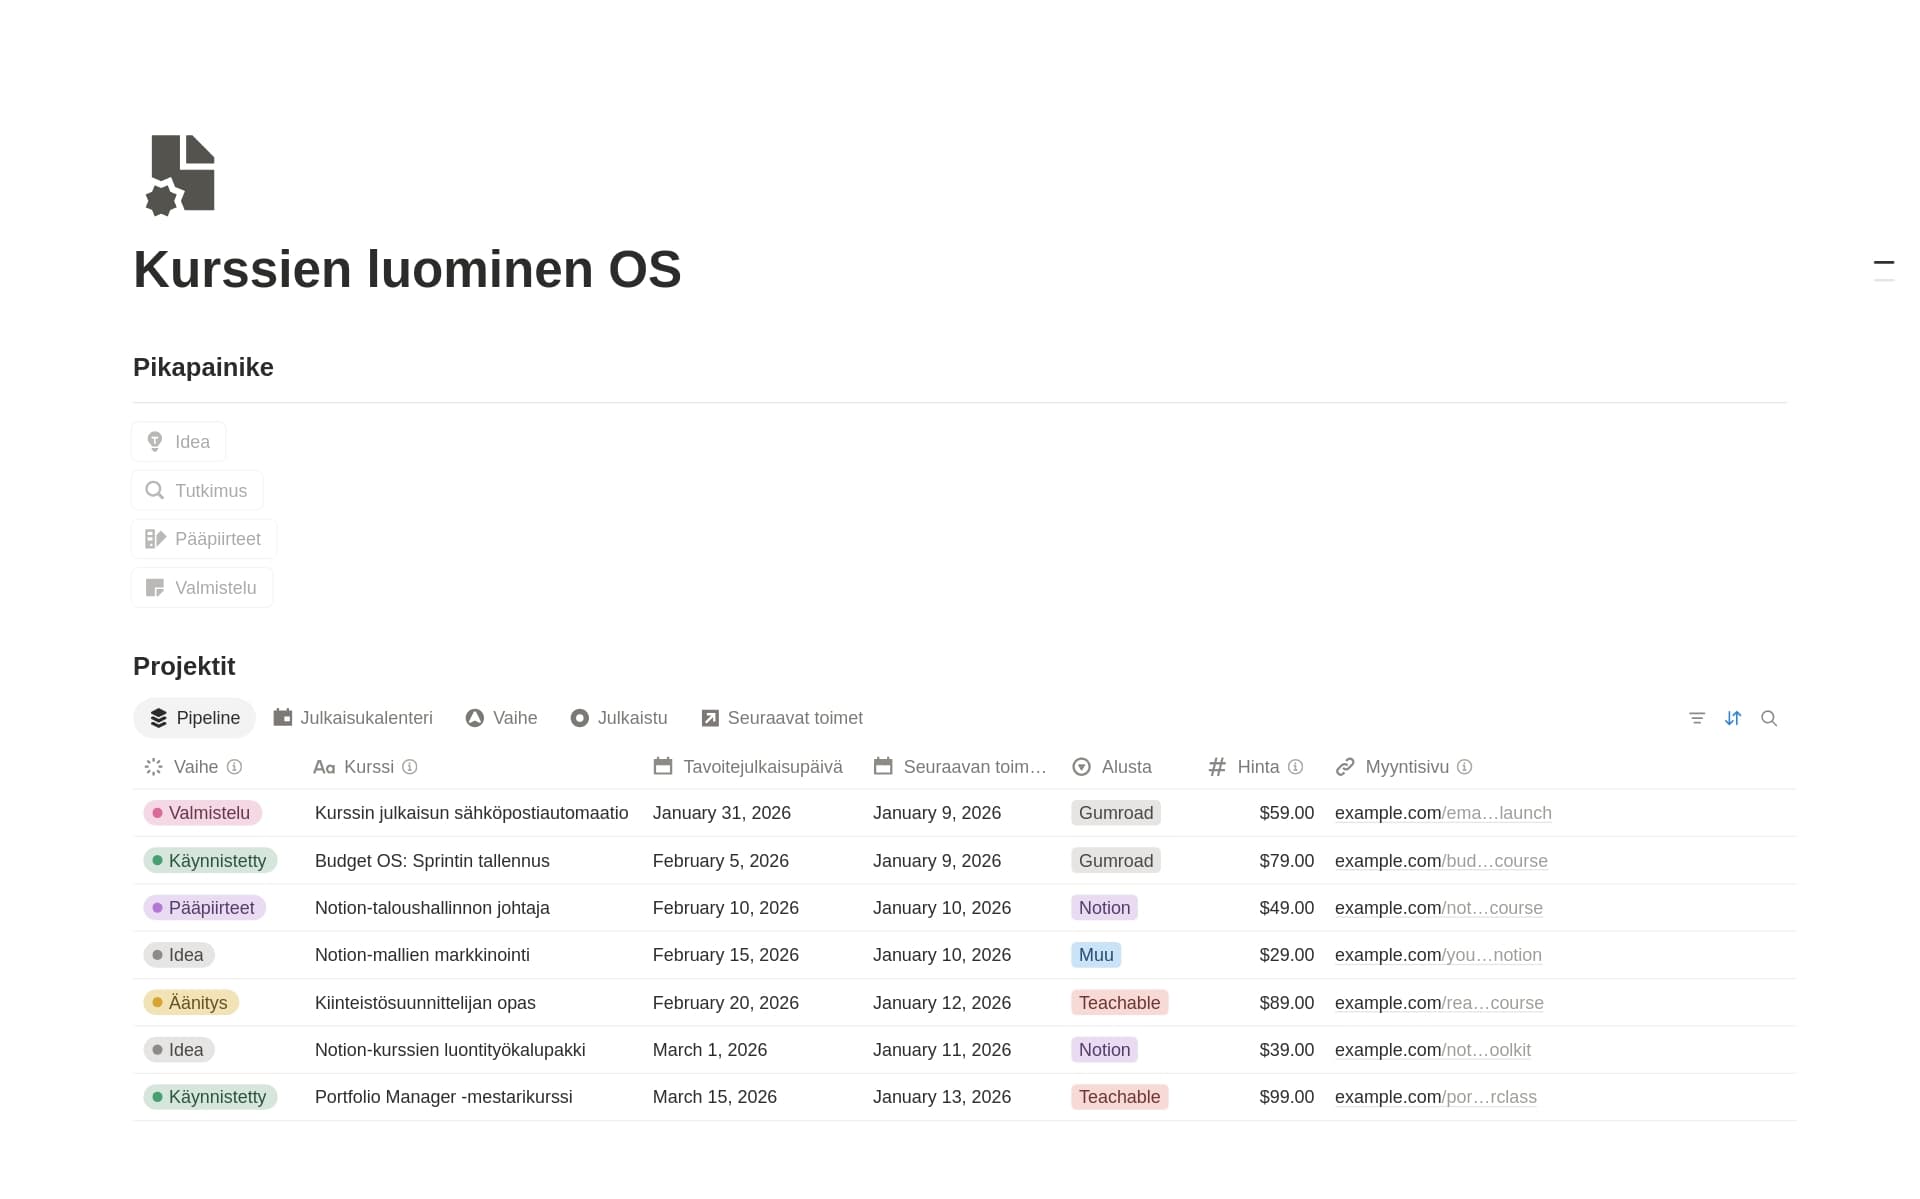The image size is (1920, 1199).
Task: Click info icon beside Kurssi column
Action: click(409, 767)
